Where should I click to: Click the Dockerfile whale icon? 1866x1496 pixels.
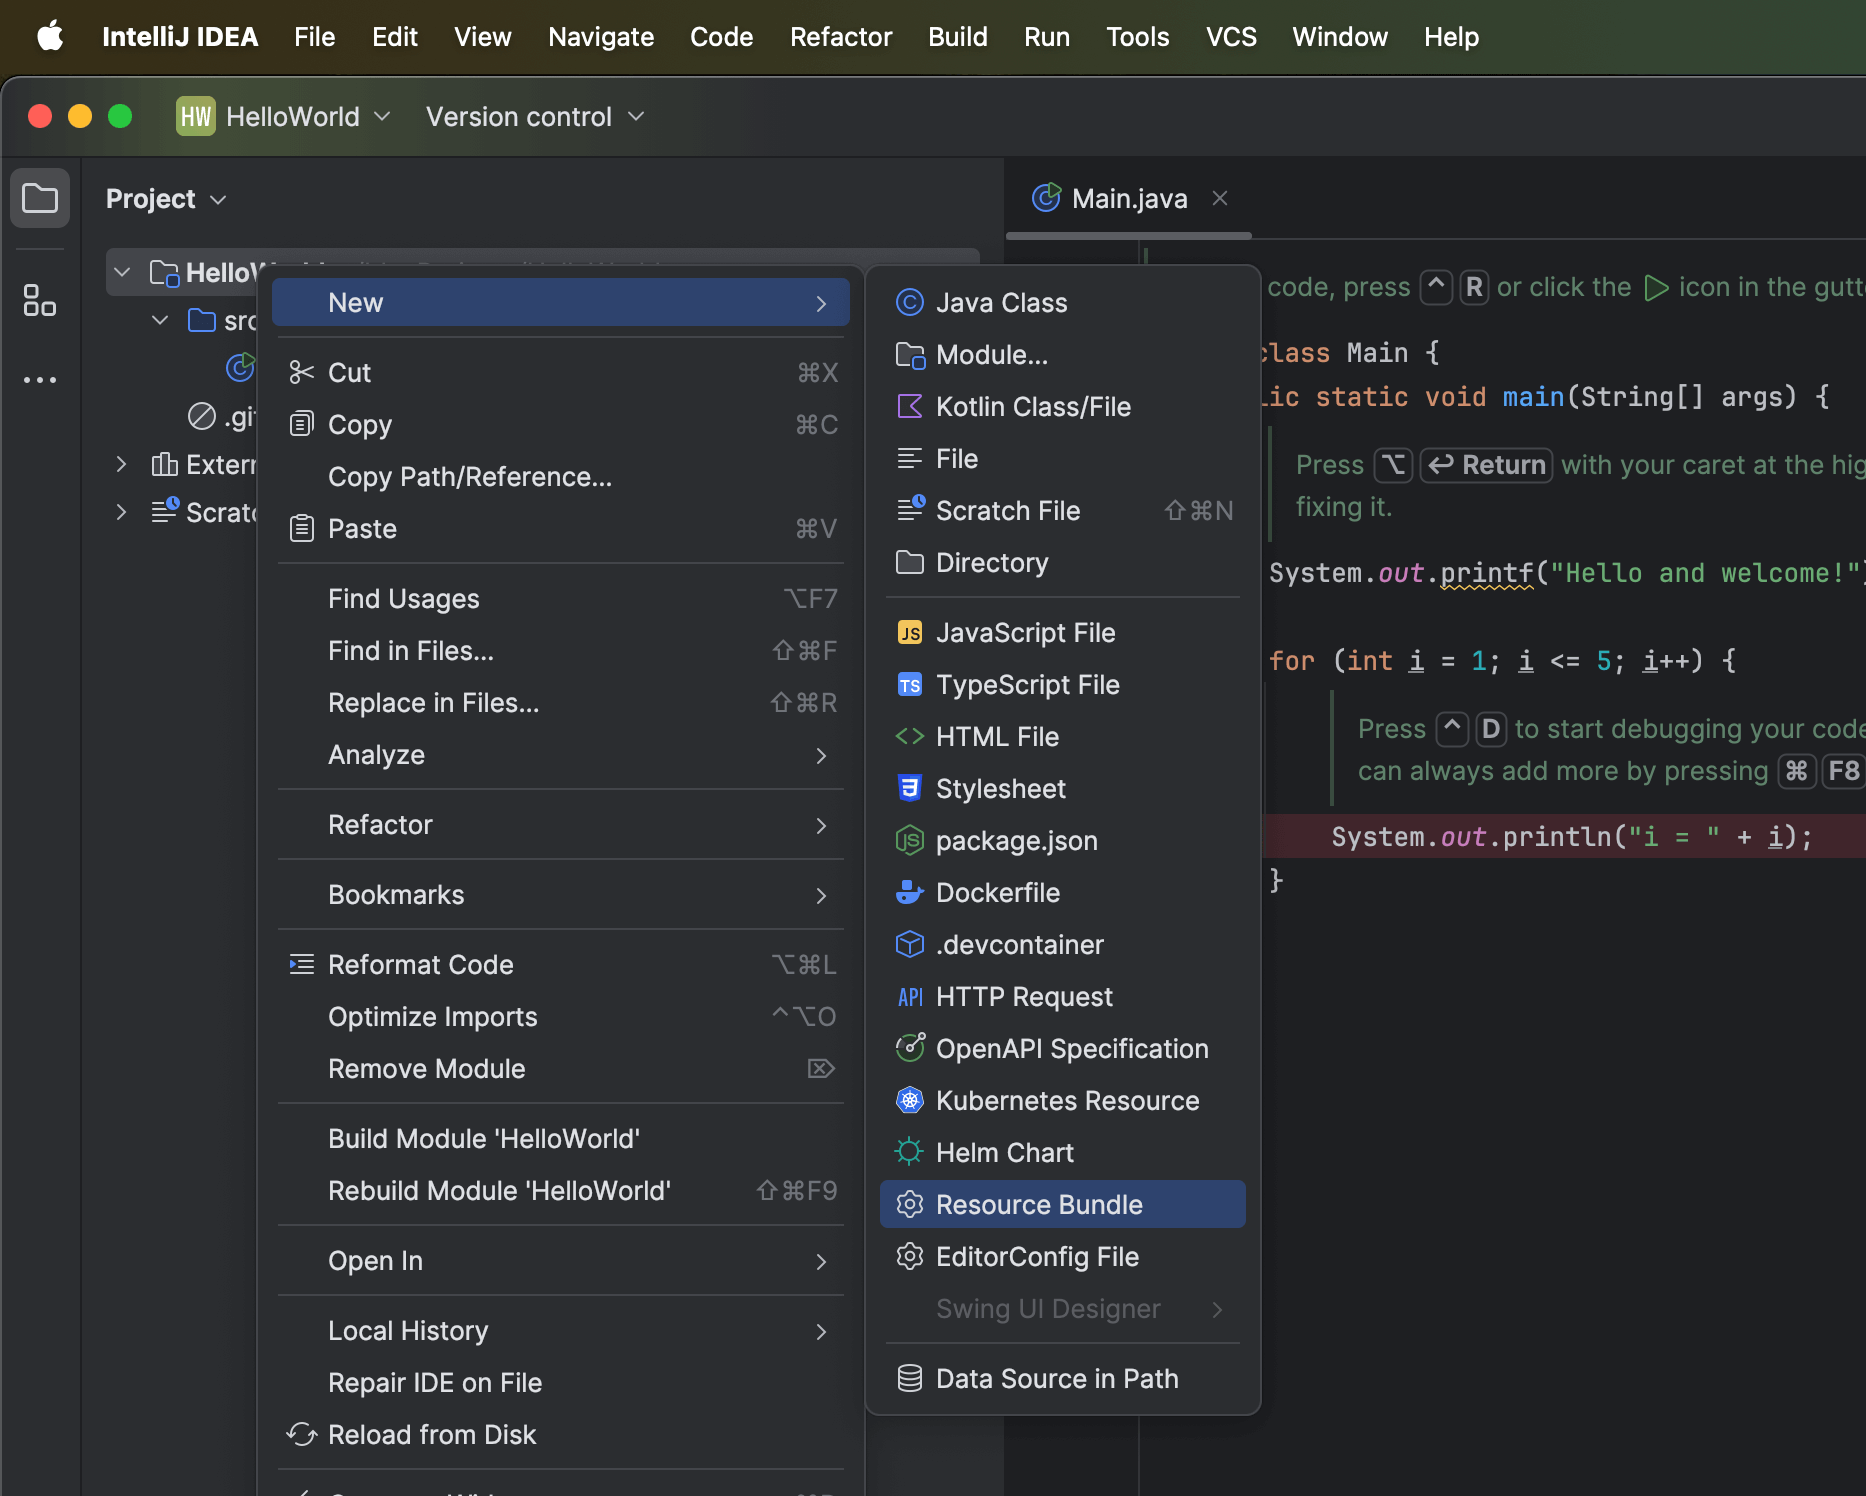[x=909, y=892]
